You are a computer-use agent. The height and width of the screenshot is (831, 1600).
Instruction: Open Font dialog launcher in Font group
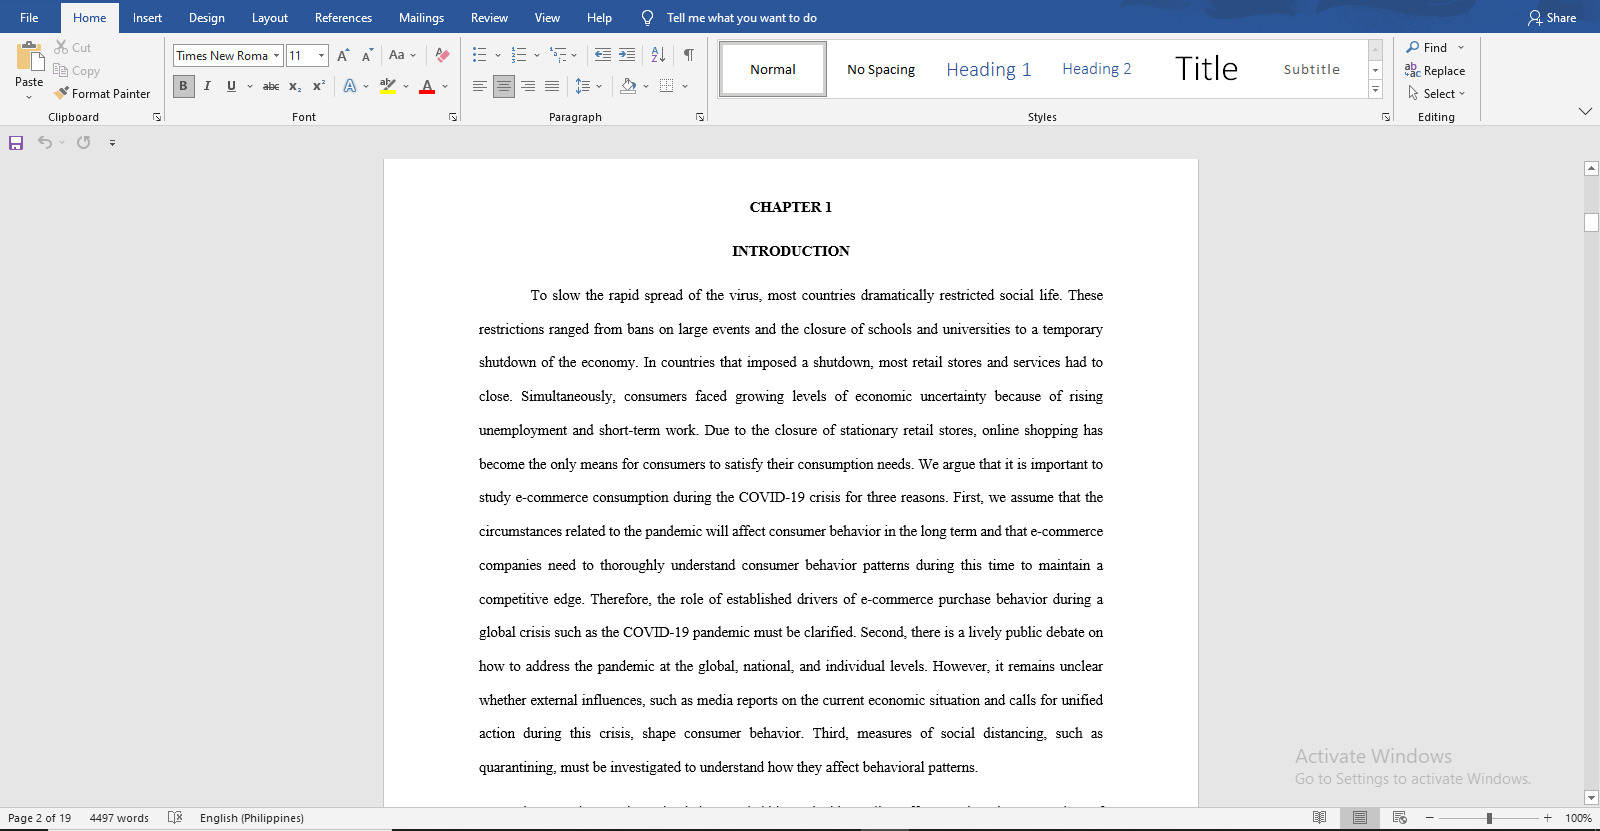(453, 117)
